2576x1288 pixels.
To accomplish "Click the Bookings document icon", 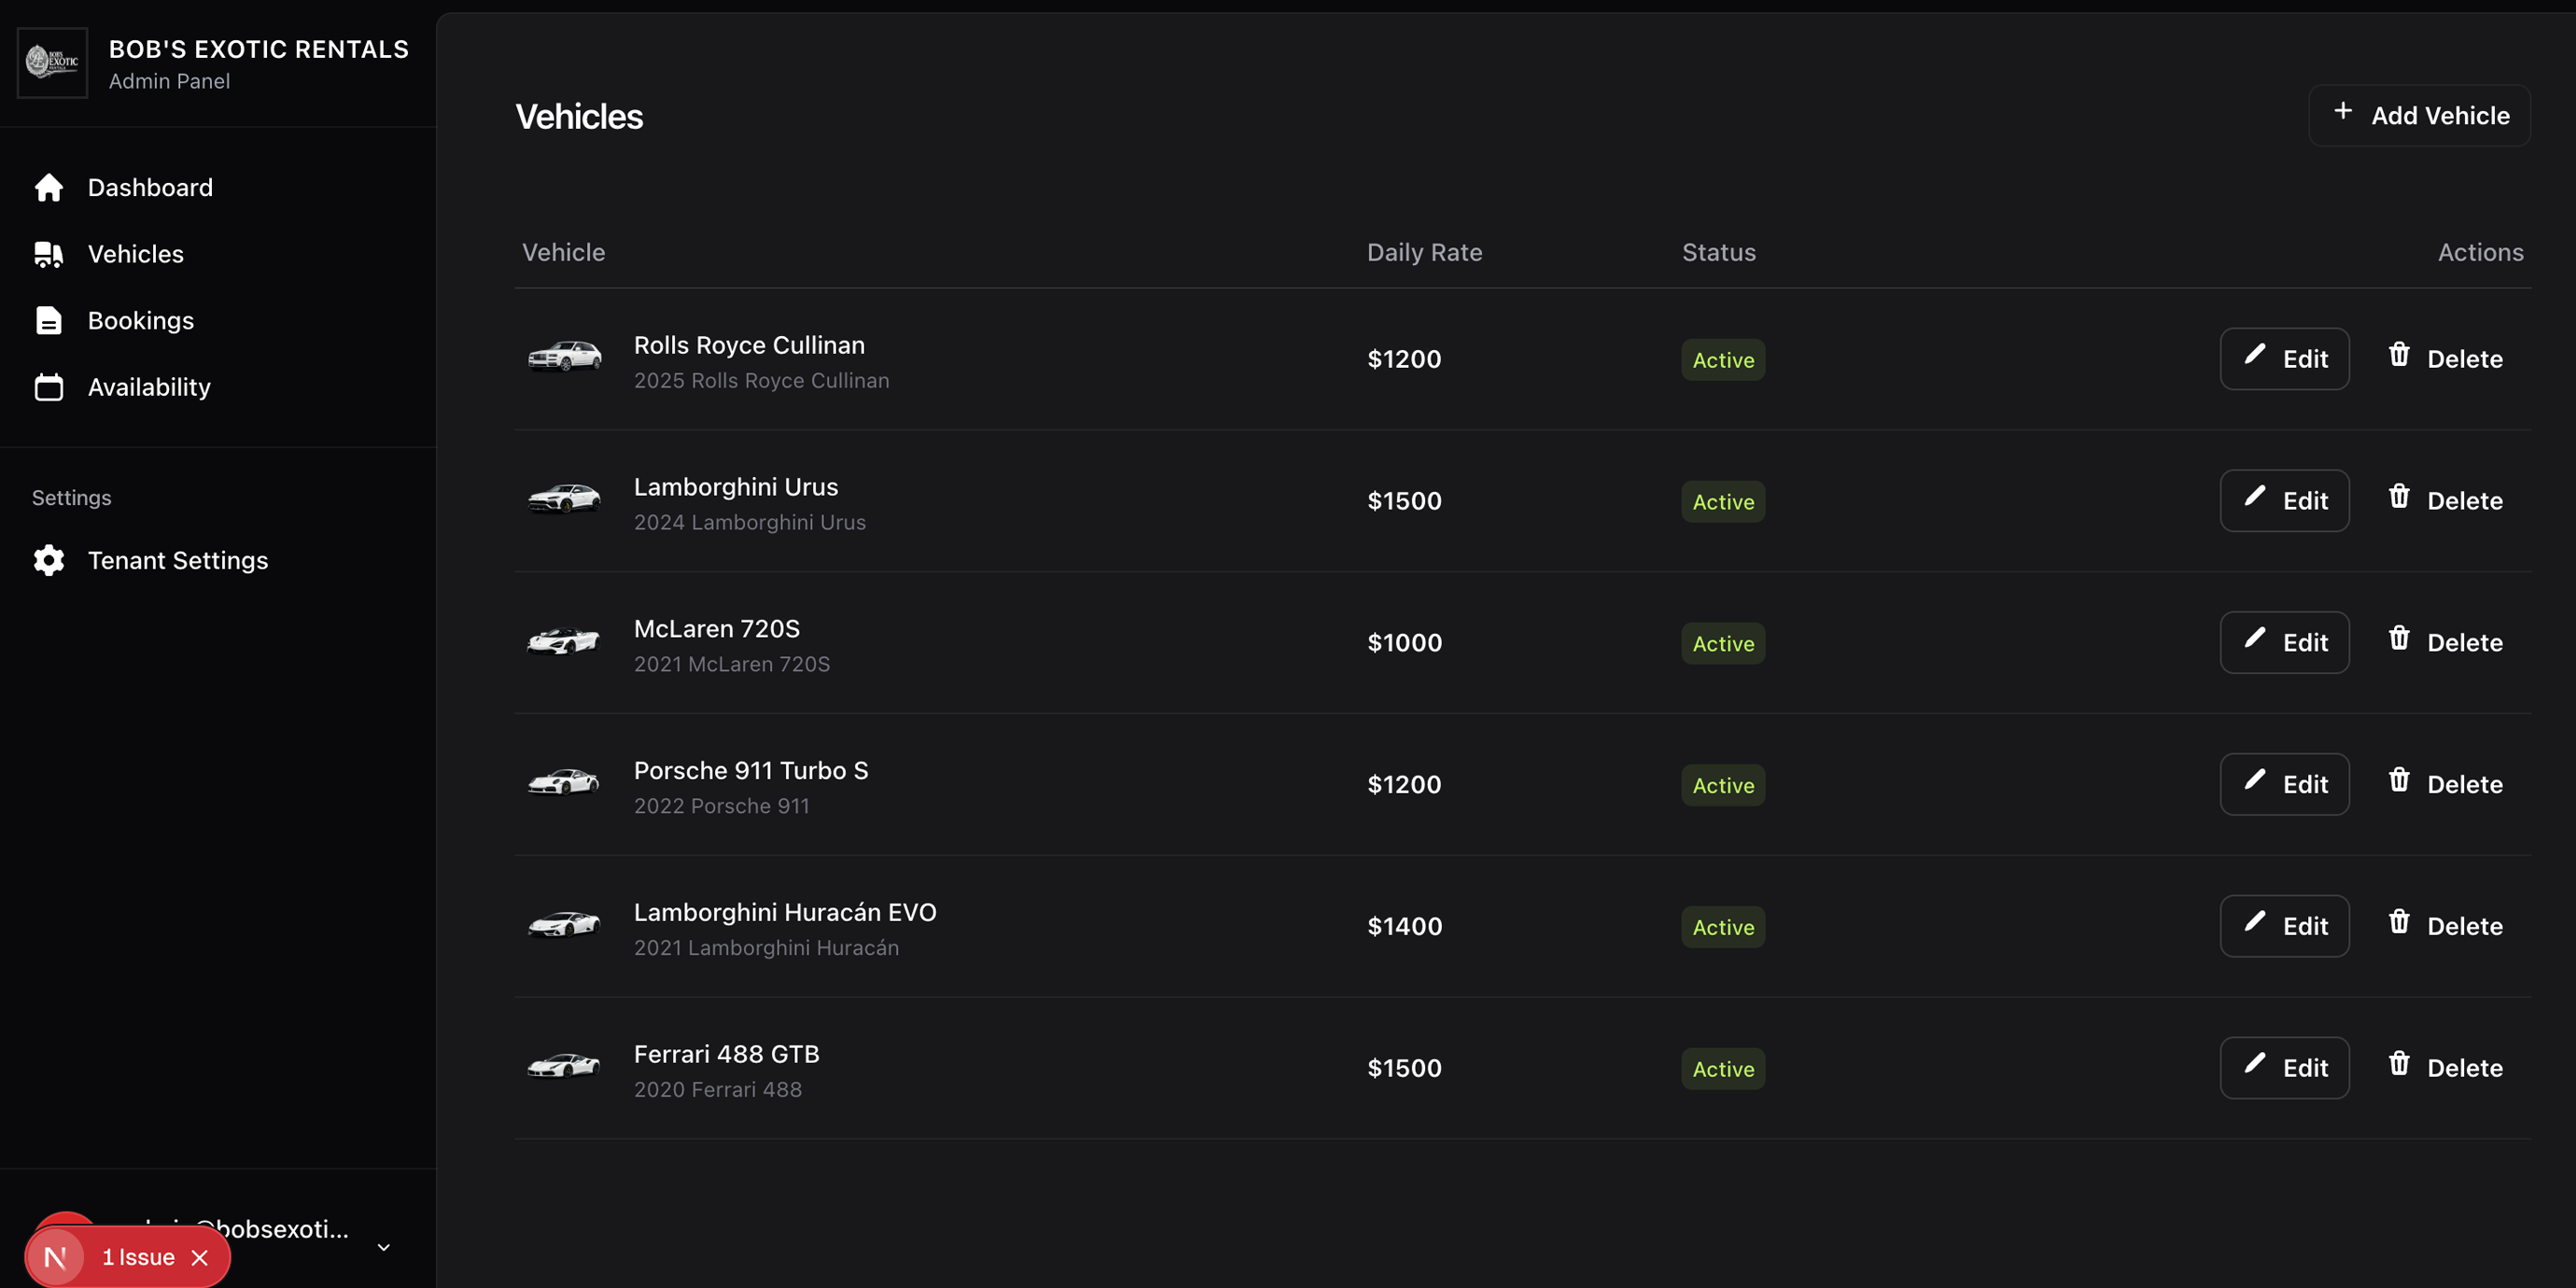I will pyautogui.click(x=48, y=320).
